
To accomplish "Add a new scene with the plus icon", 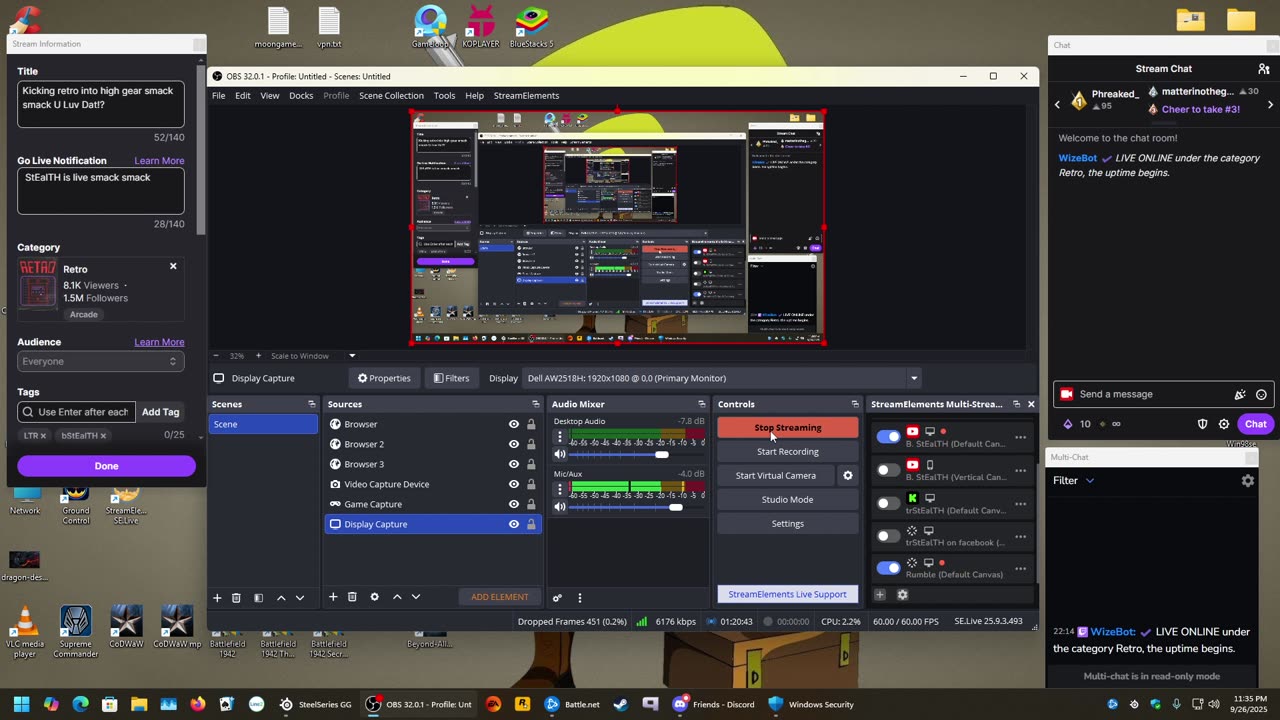I will pos(217,597).
